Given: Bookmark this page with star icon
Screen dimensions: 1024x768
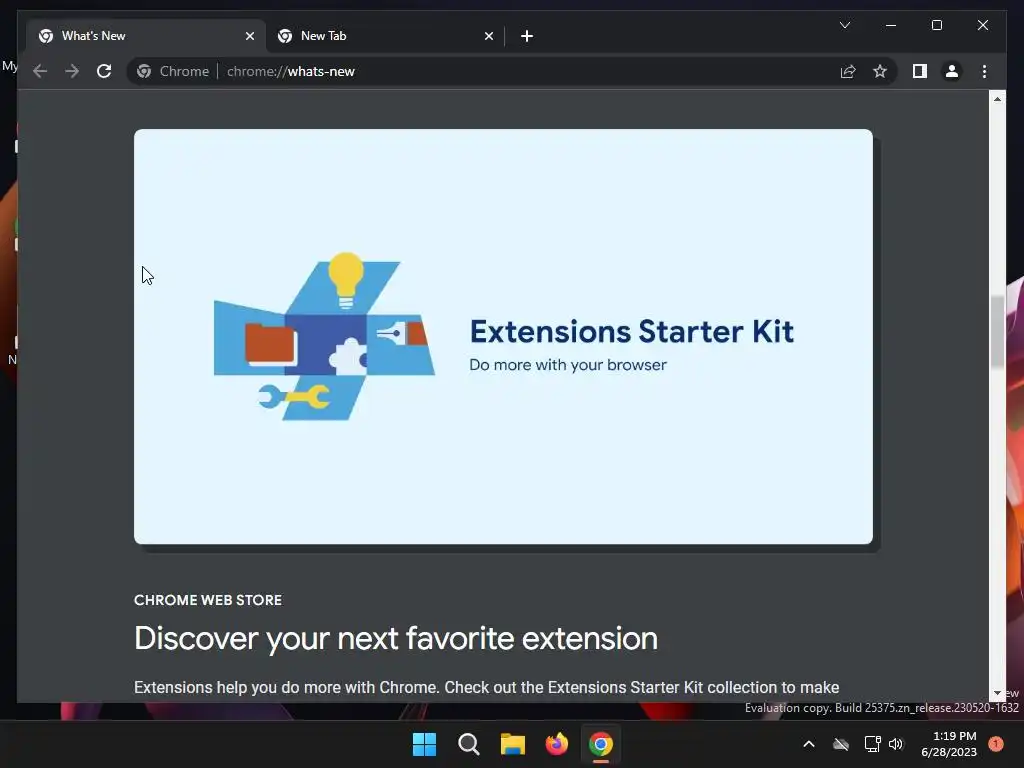Looking at the screenshot, I should [880, 71].
